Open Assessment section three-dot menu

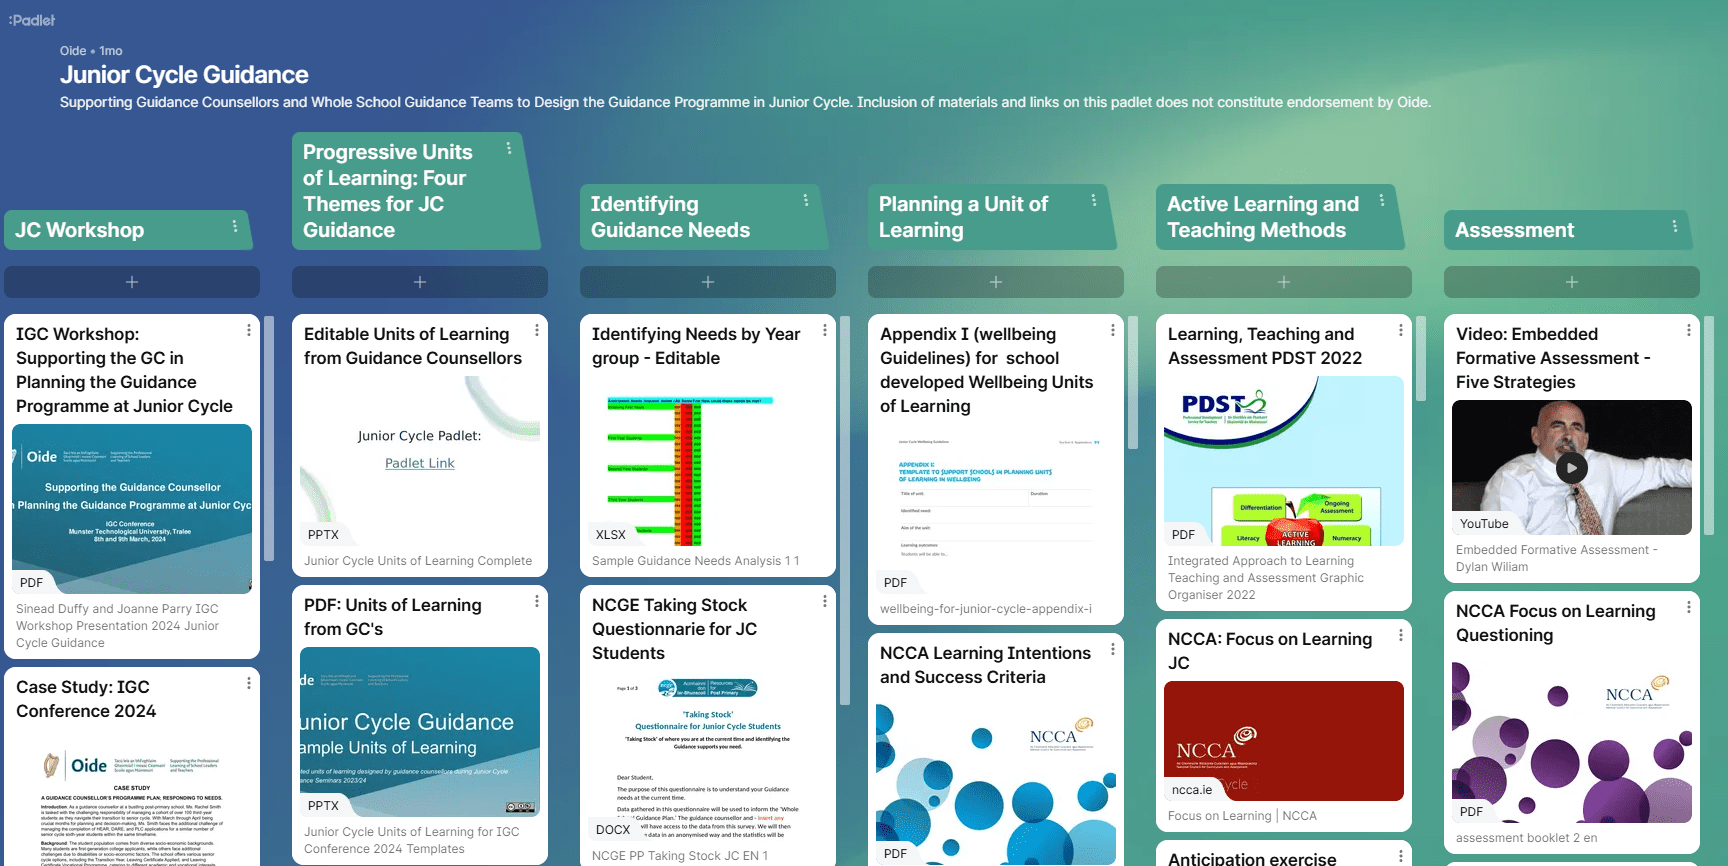click(1675, 226)
